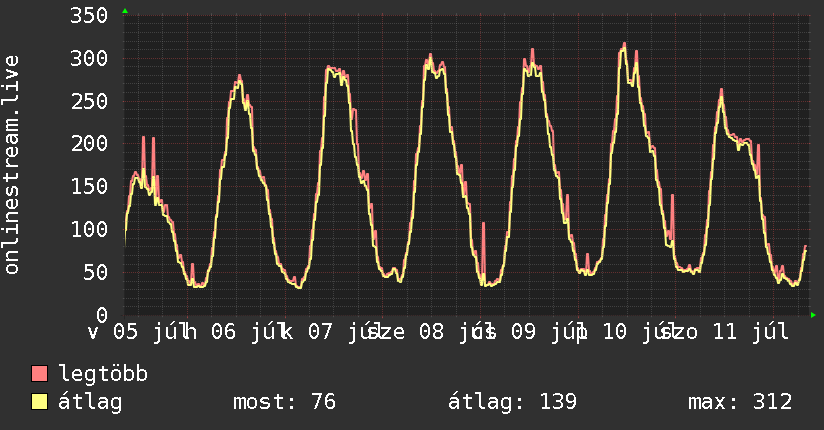Click the most: 76 current value
The image size is (824, 430).
coord(284,402)
